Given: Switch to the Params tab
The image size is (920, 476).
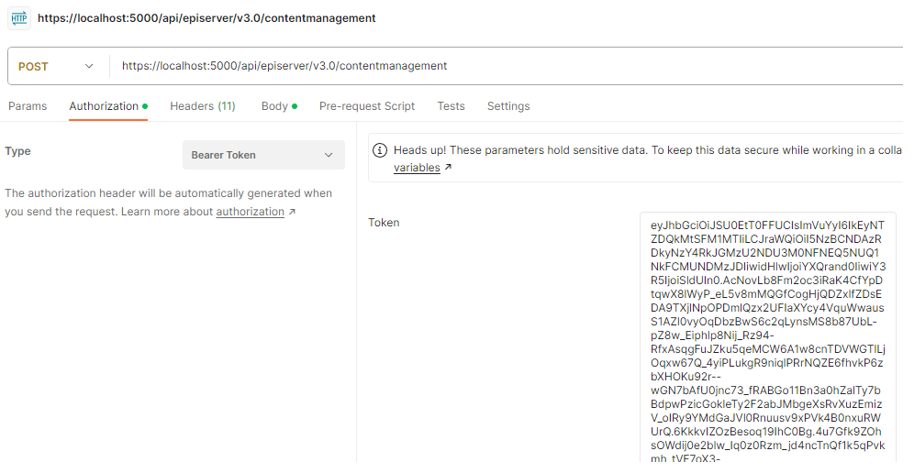Looking at the screenshot, I should tap(27, 106).
